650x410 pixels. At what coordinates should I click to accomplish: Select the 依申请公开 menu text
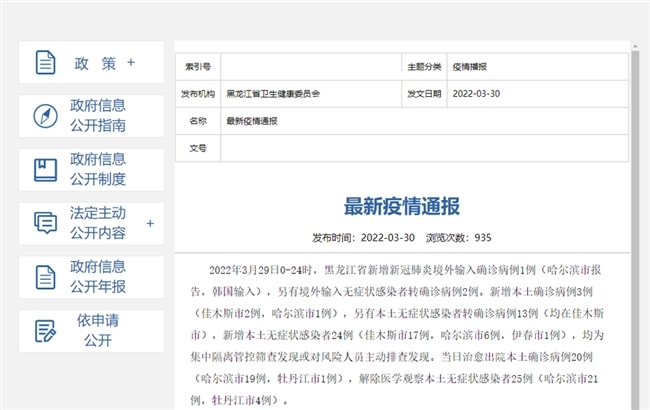(98, 331)
